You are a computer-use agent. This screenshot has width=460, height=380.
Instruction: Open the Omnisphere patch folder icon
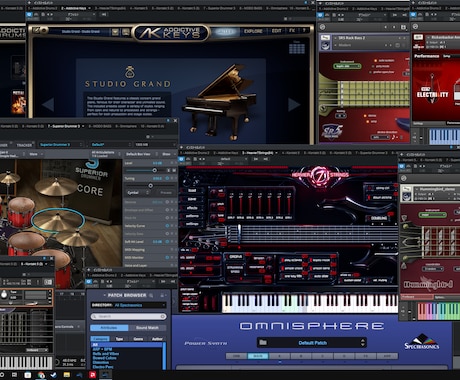263,342
